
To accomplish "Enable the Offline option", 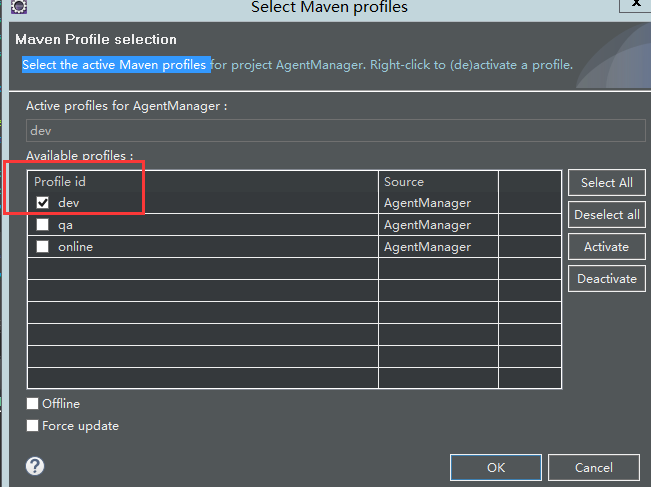I will click(33, 404).
